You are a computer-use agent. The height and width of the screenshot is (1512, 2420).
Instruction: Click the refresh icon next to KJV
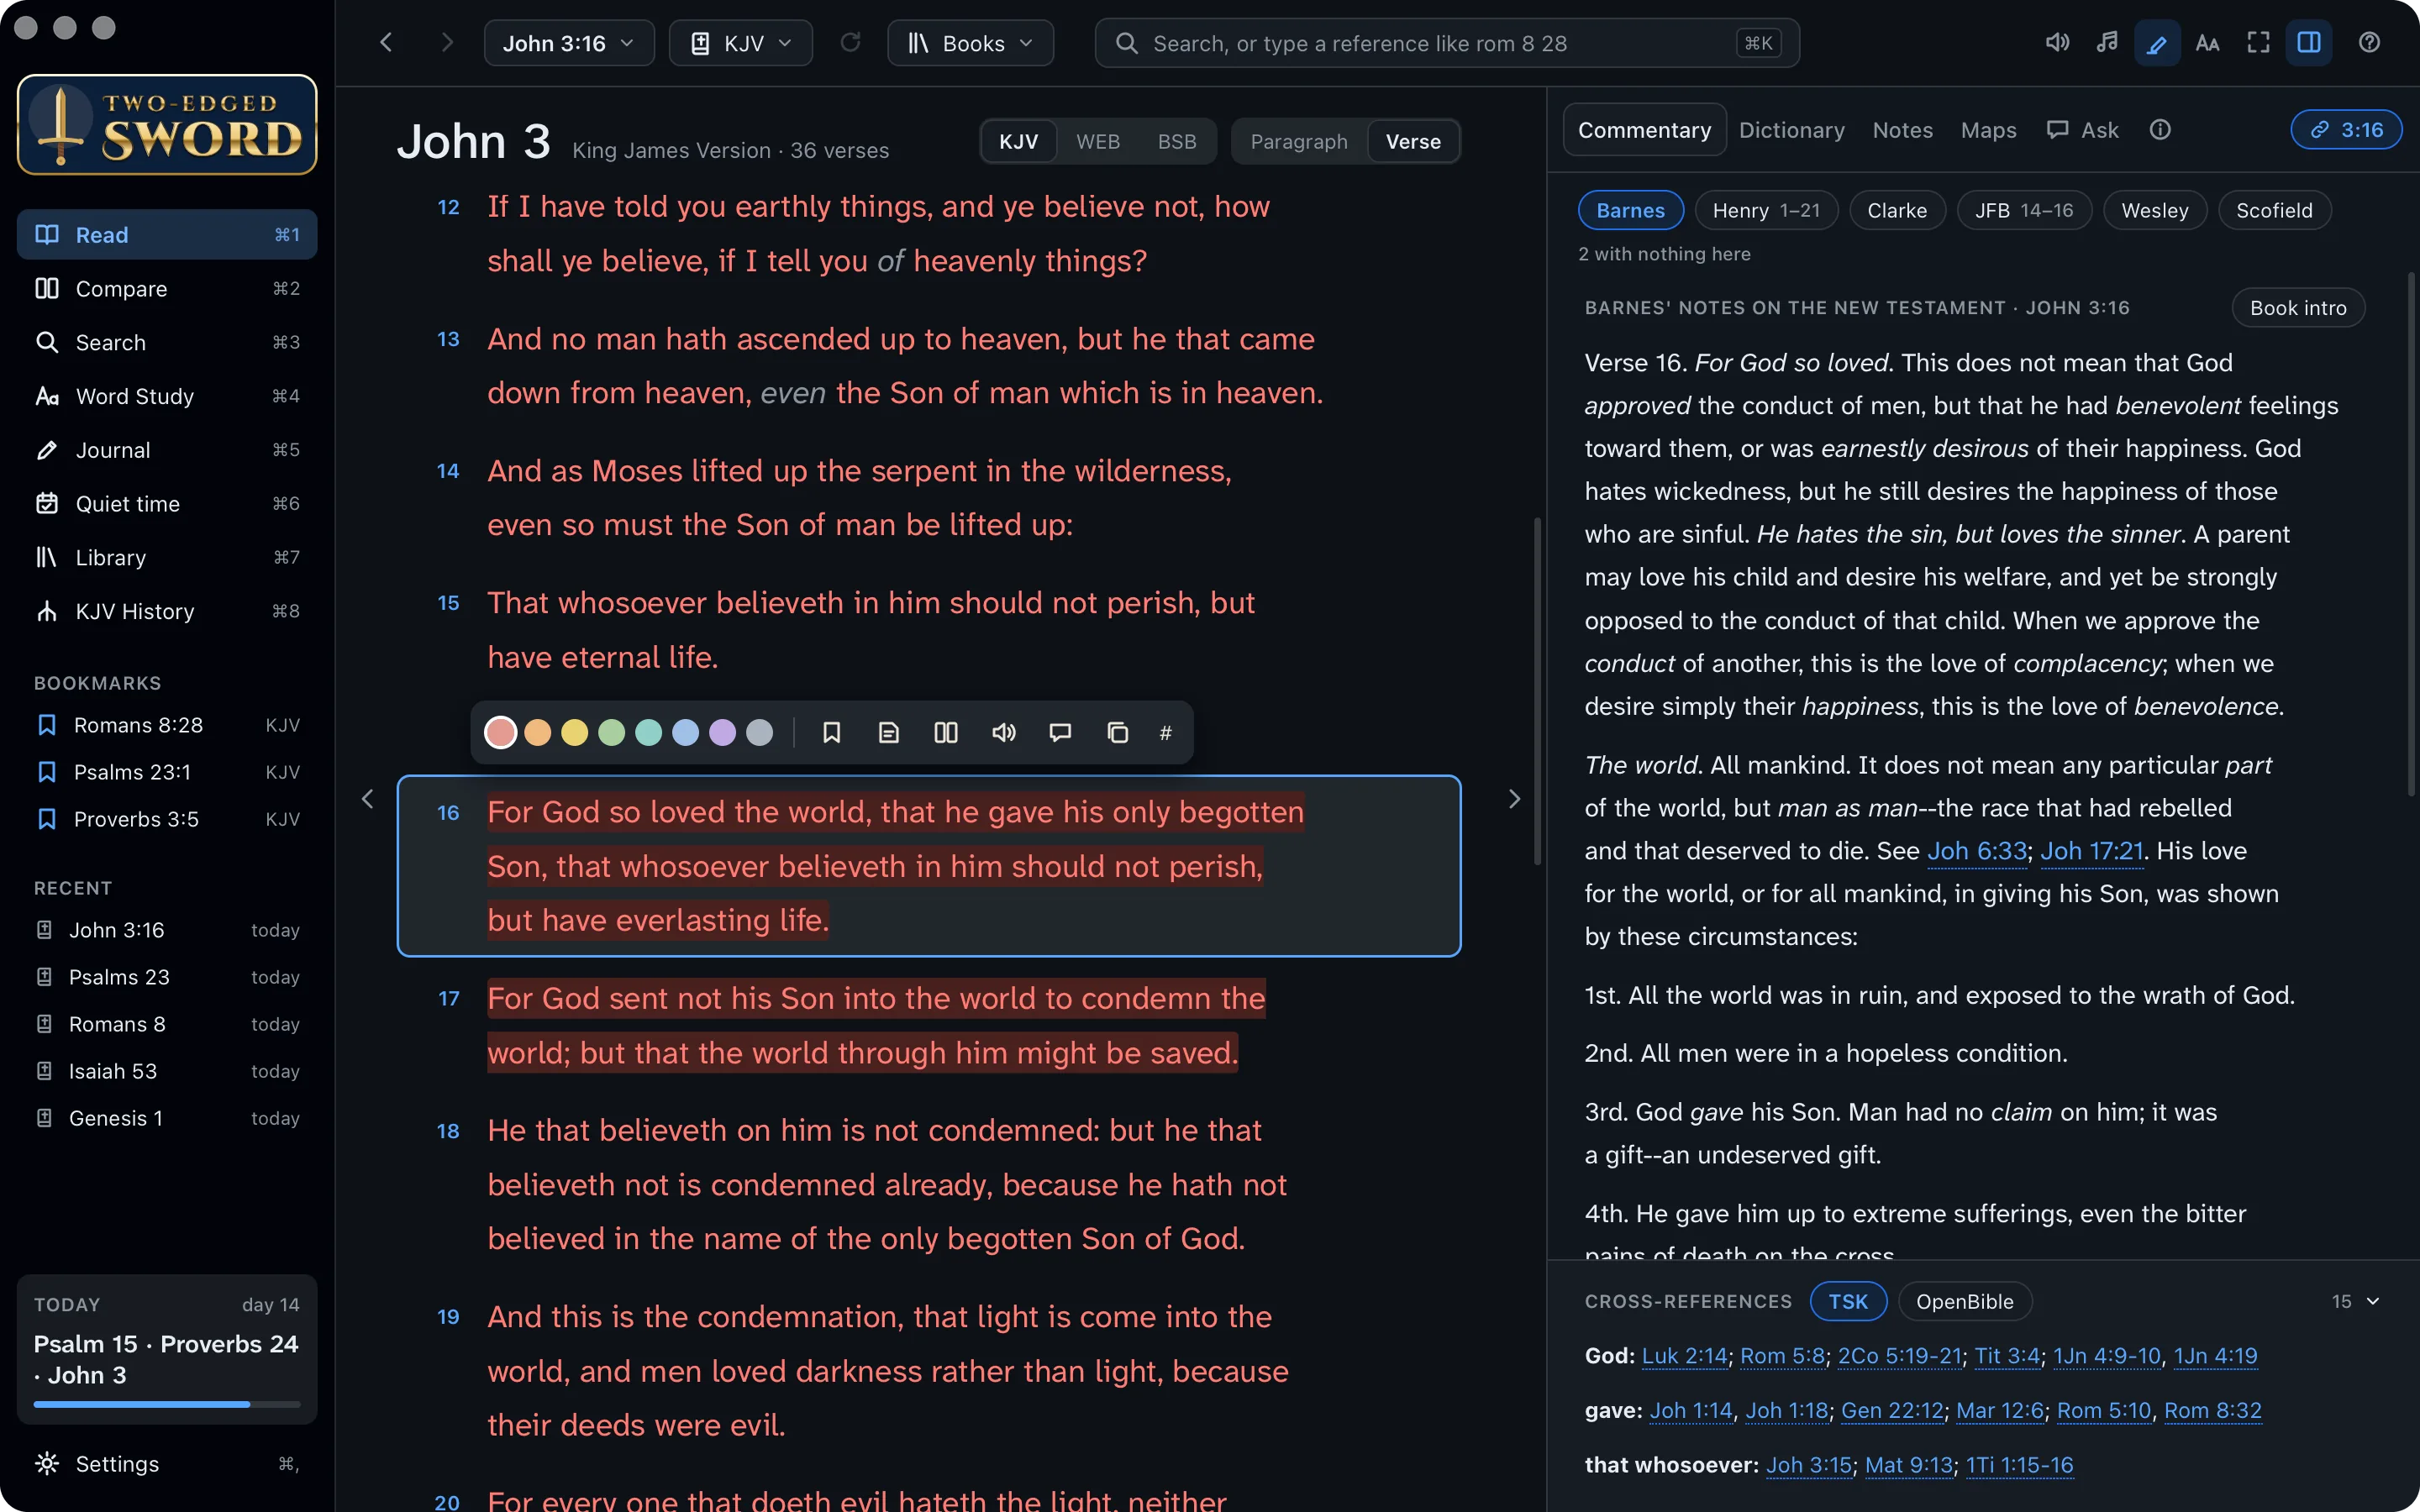(x=850, y=43)
